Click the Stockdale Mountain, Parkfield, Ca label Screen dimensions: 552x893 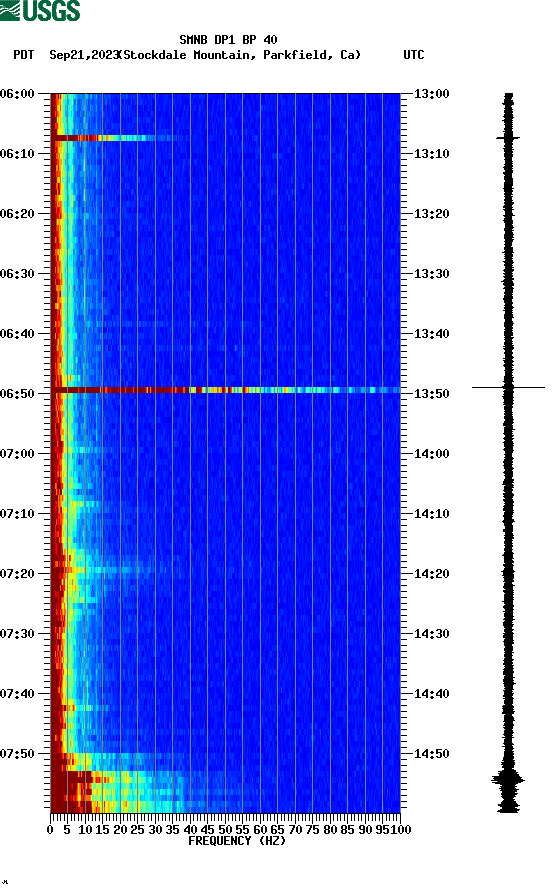pos(240,55)
